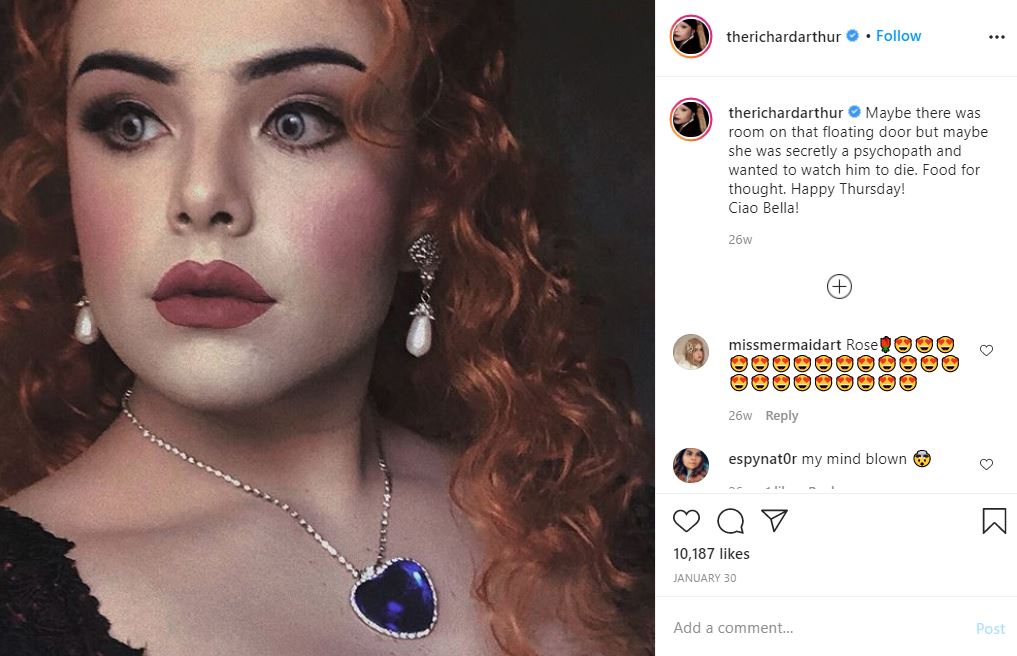Like missmermaidart's comment
Image resolution: width=1017 pixels, height=656 pixels.
(986, 351)
